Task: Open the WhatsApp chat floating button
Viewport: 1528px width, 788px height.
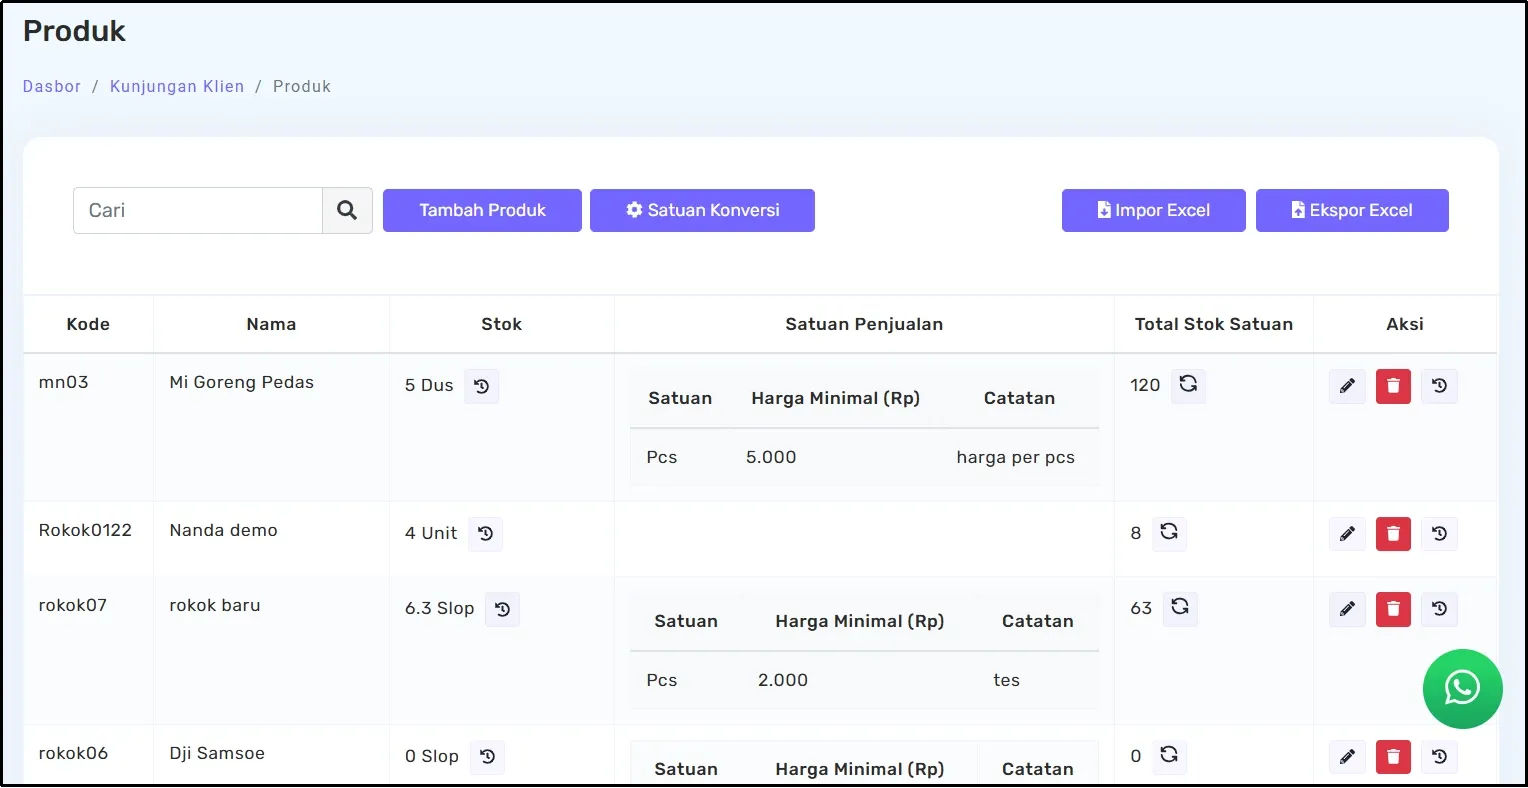Action: (x=1462, y=689)
